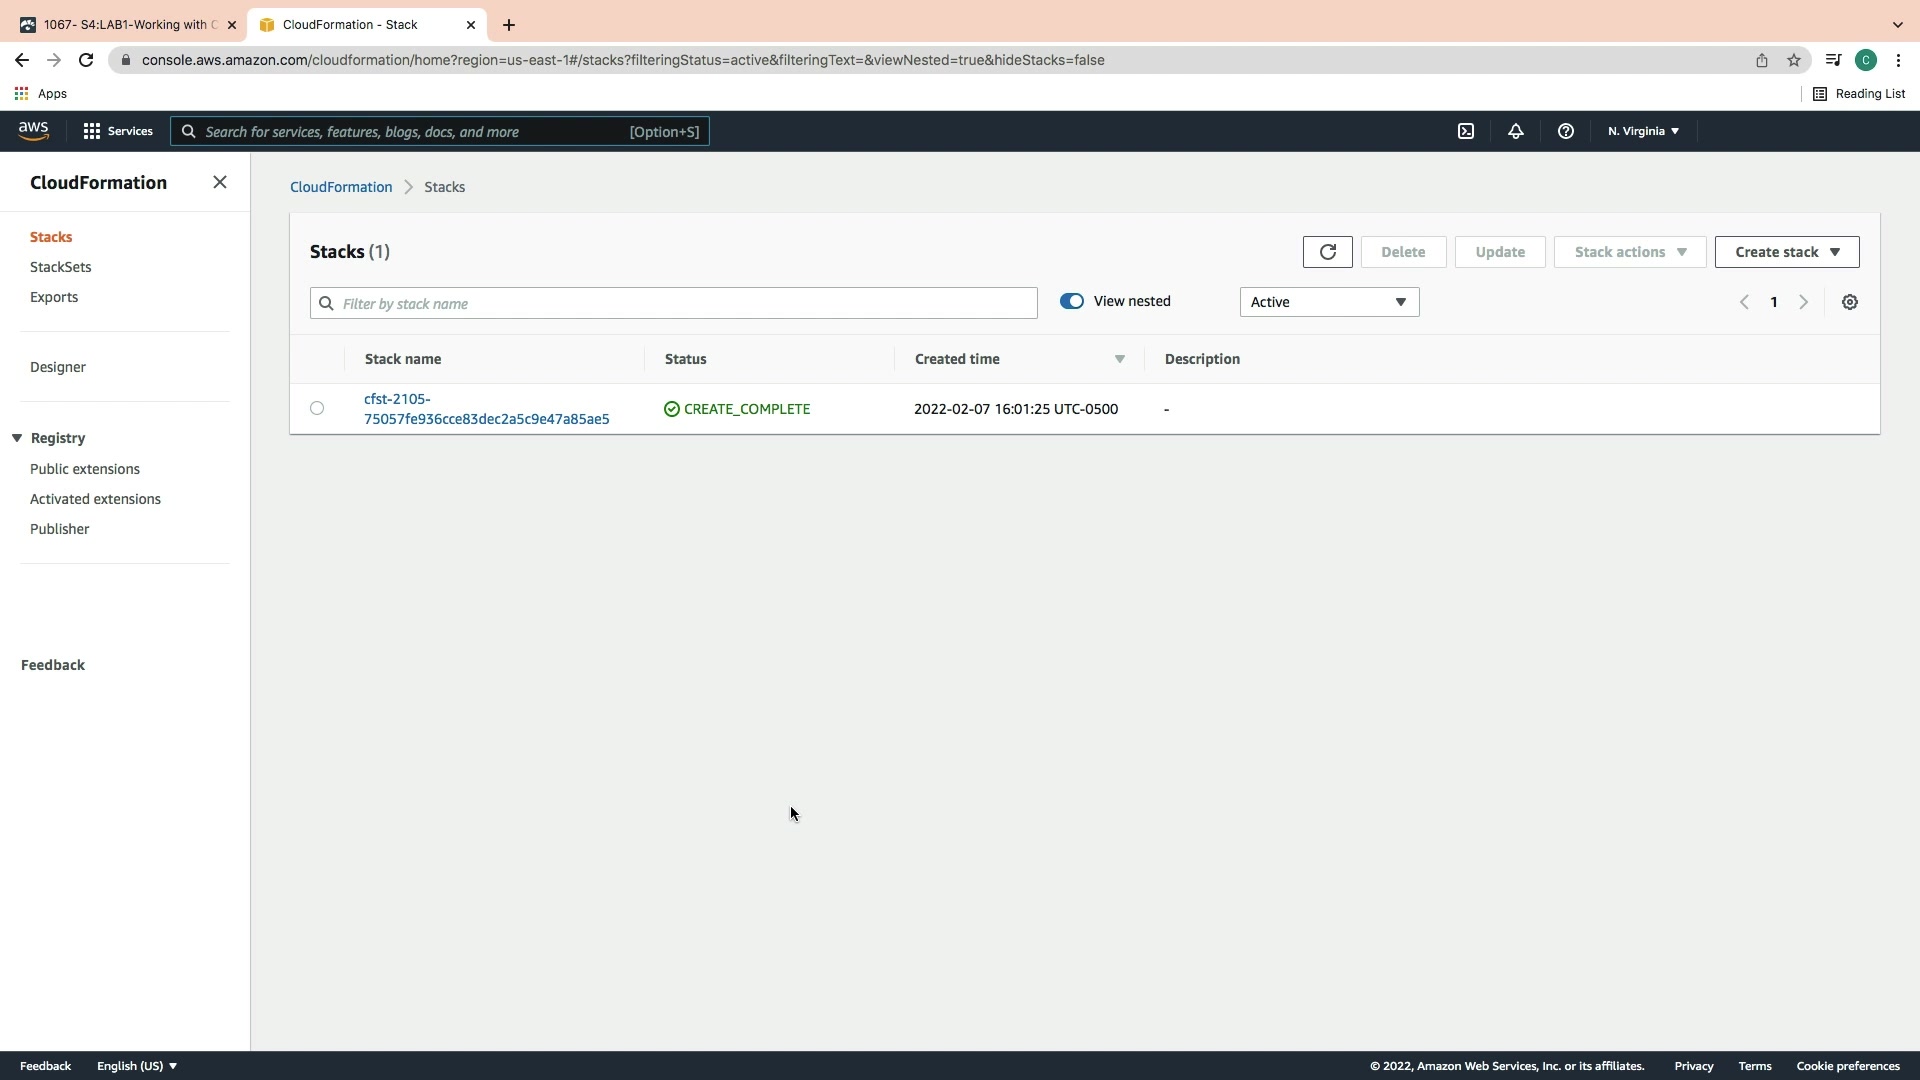Click the AWS logo home icon
Screen dimensions: 1920x1080
(33, 131)
